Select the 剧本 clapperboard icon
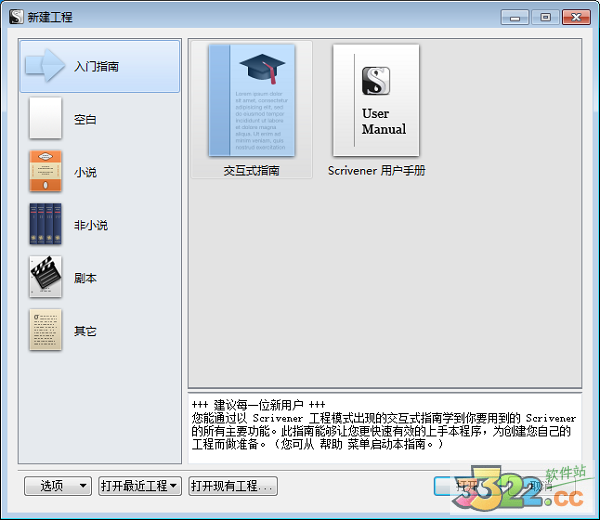600x520 pixels. pyautogui.click(x=45, y=278)
